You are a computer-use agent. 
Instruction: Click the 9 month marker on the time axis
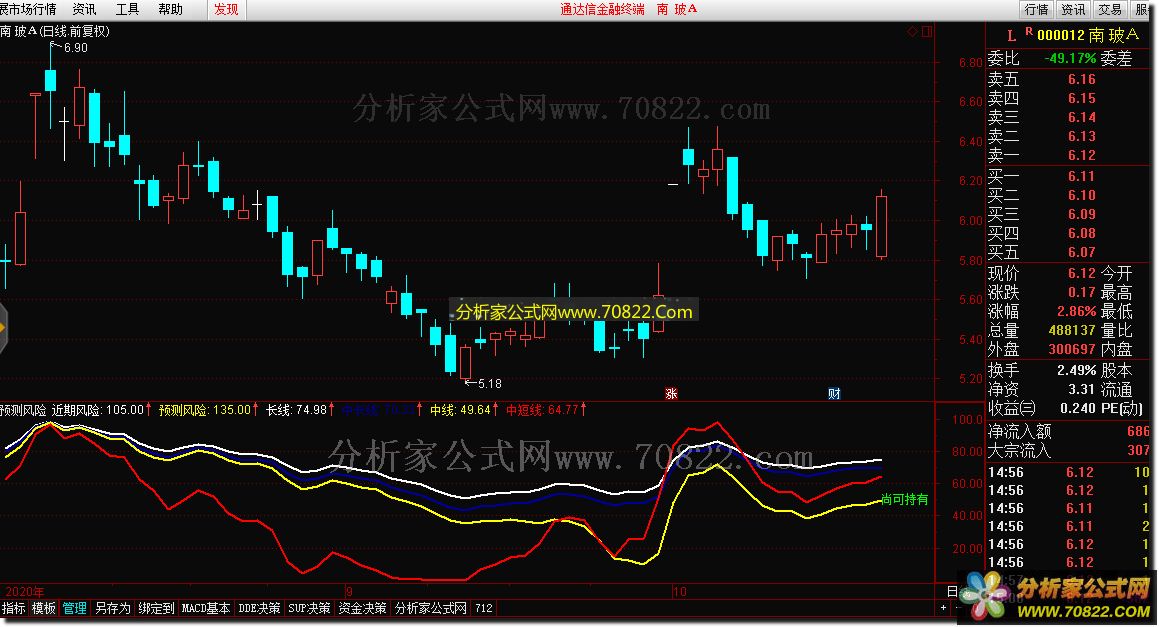pos(350,592)
